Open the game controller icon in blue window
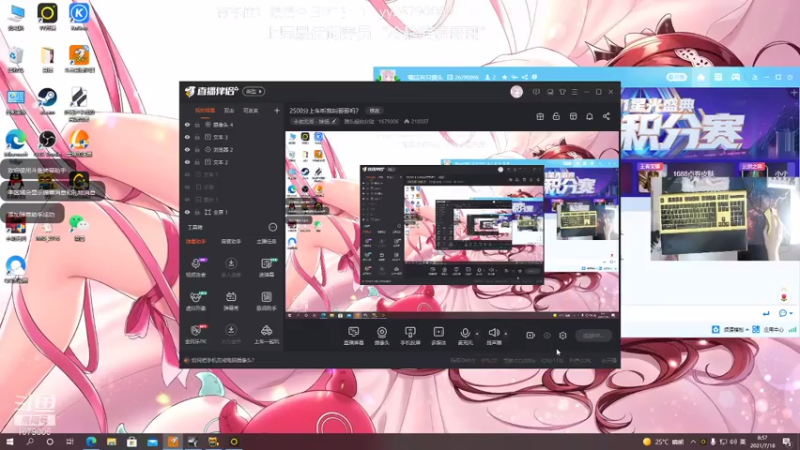Screen dimensions: 800x450 coord(735,77)
